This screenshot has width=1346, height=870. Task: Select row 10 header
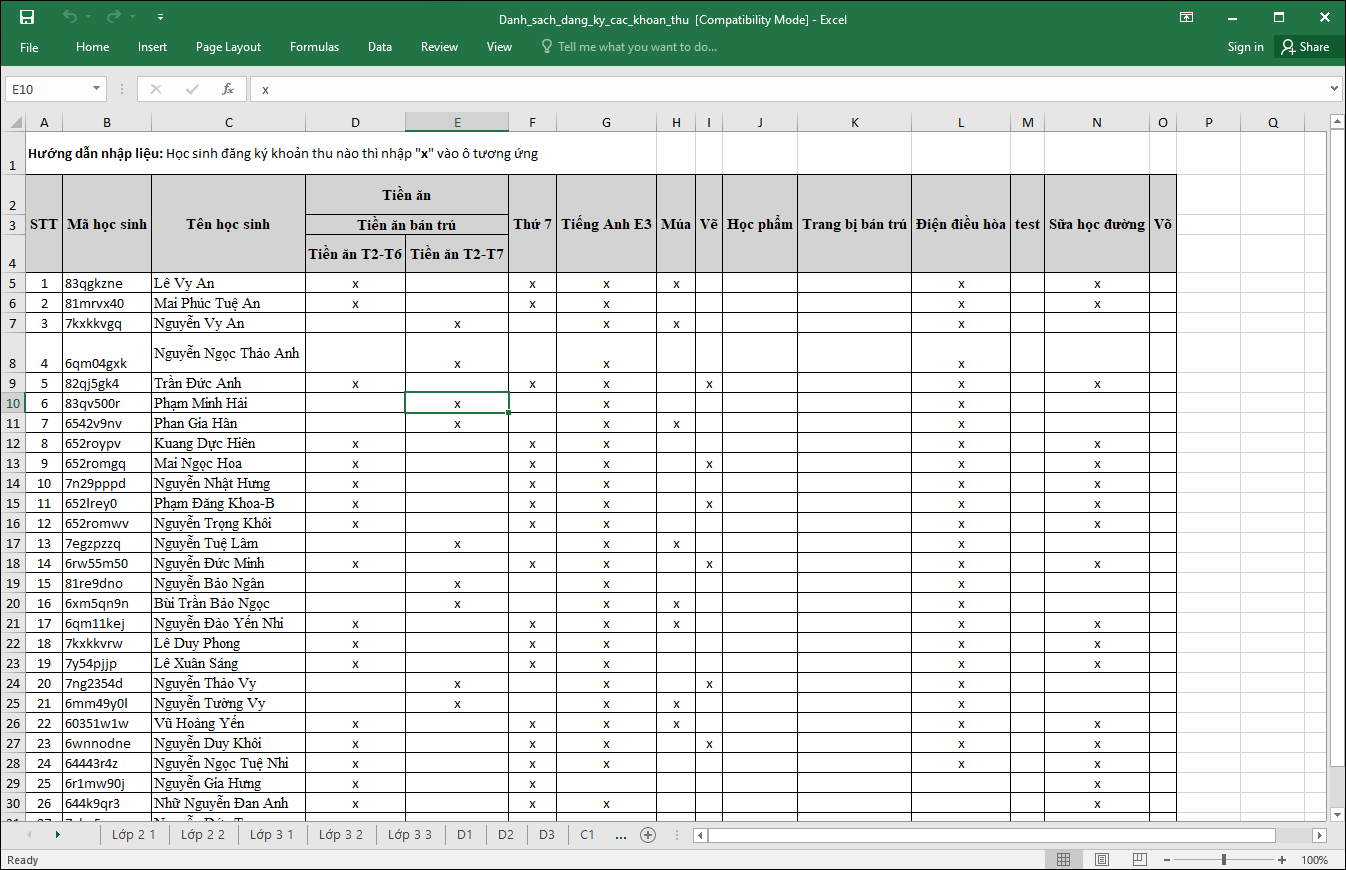tap(13, 403)
